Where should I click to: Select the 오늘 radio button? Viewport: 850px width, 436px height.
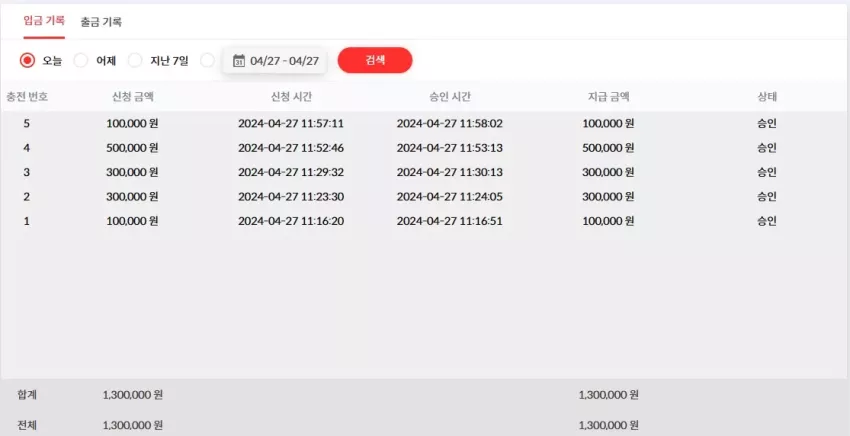coord(27,60)
